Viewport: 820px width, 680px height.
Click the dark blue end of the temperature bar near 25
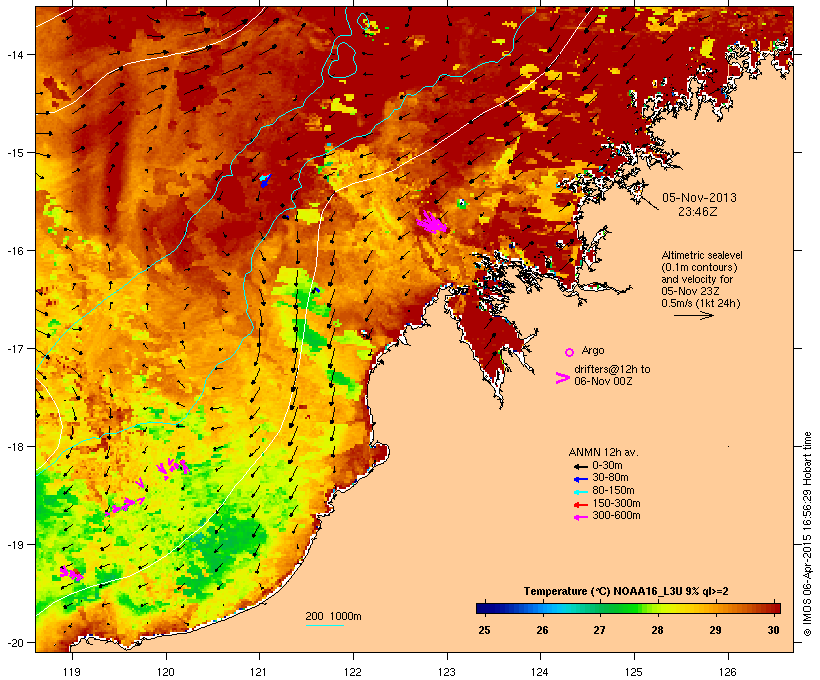point(483,608)
